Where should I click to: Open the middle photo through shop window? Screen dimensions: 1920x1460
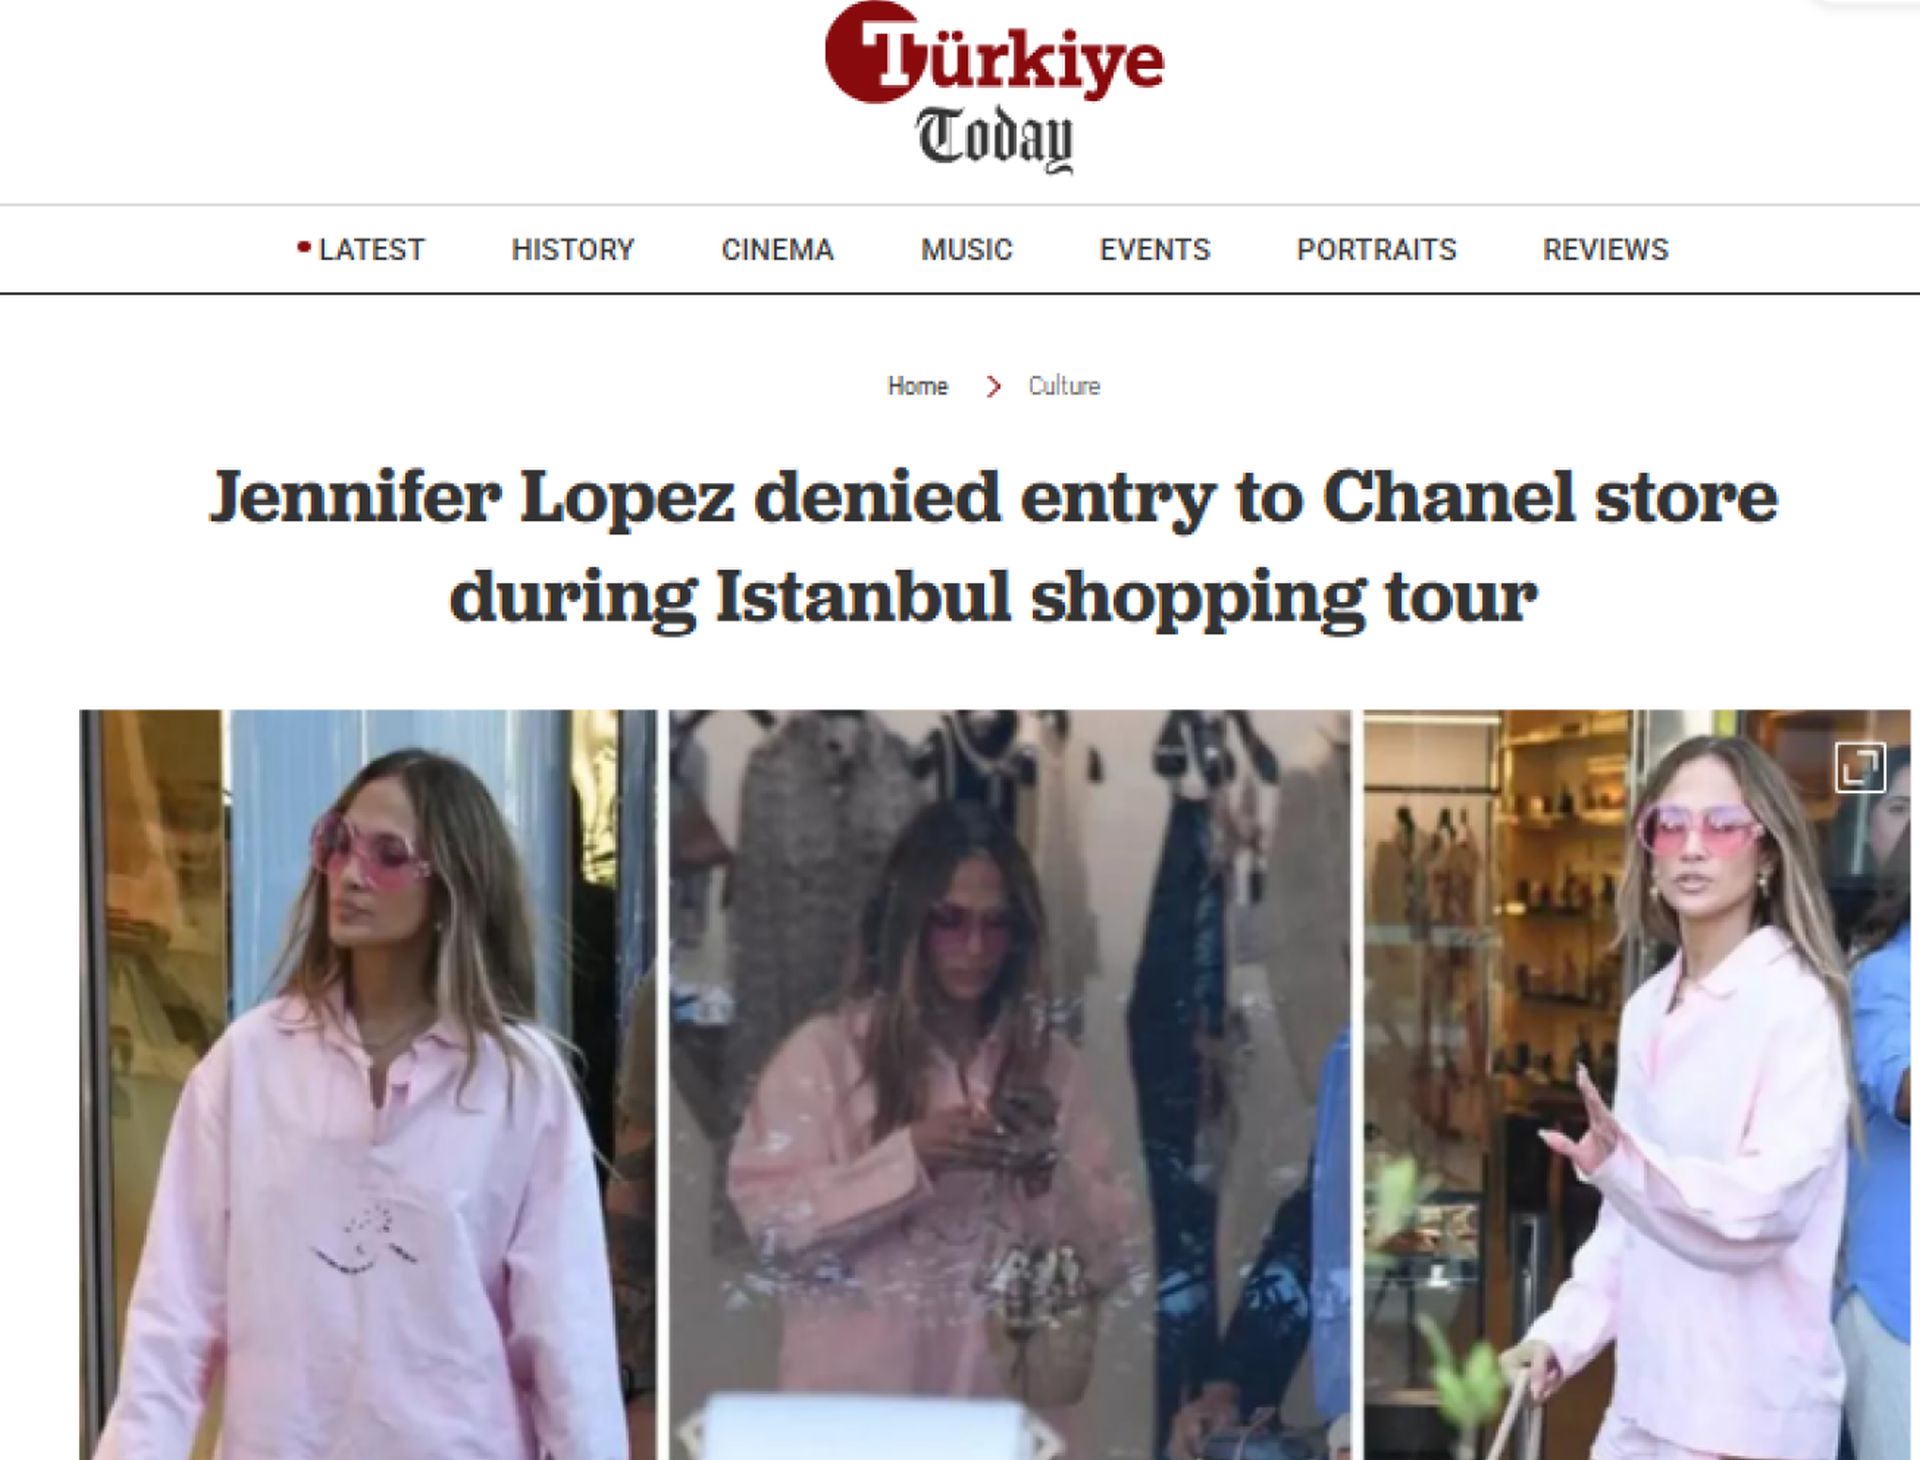click(1010, 1084)
